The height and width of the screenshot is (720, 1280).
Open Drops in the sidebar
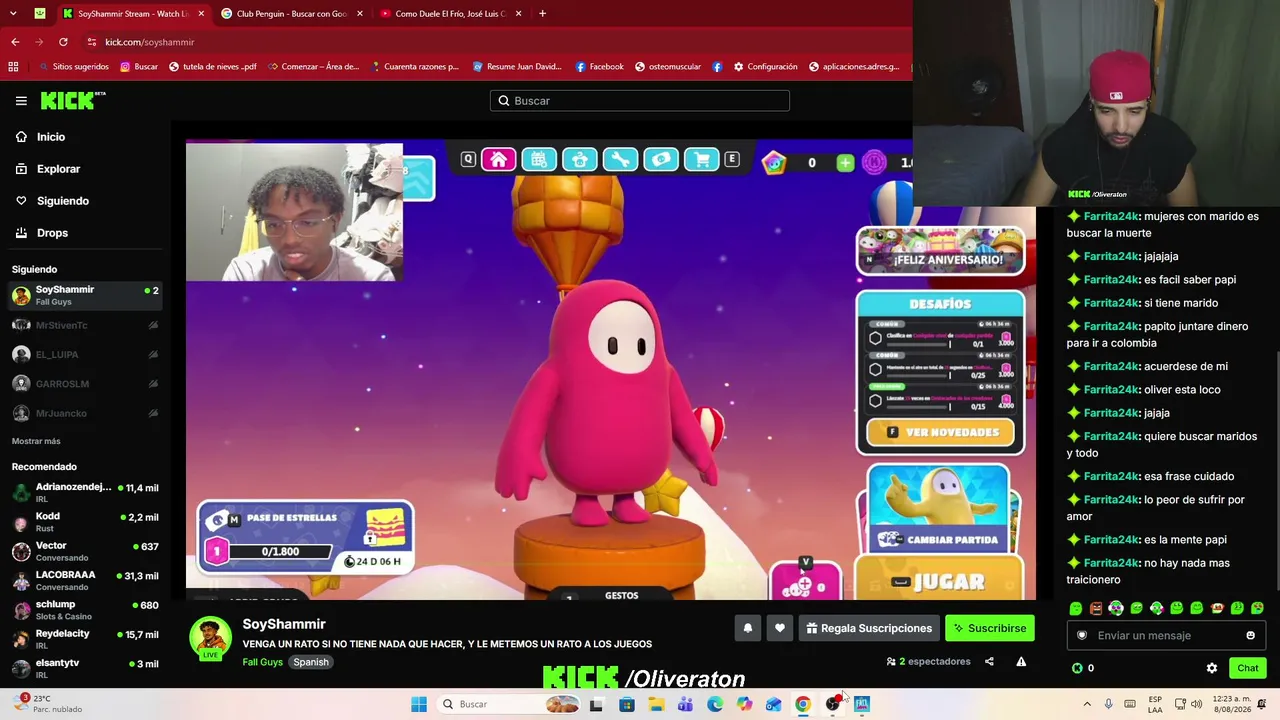[x=52, y=233]
